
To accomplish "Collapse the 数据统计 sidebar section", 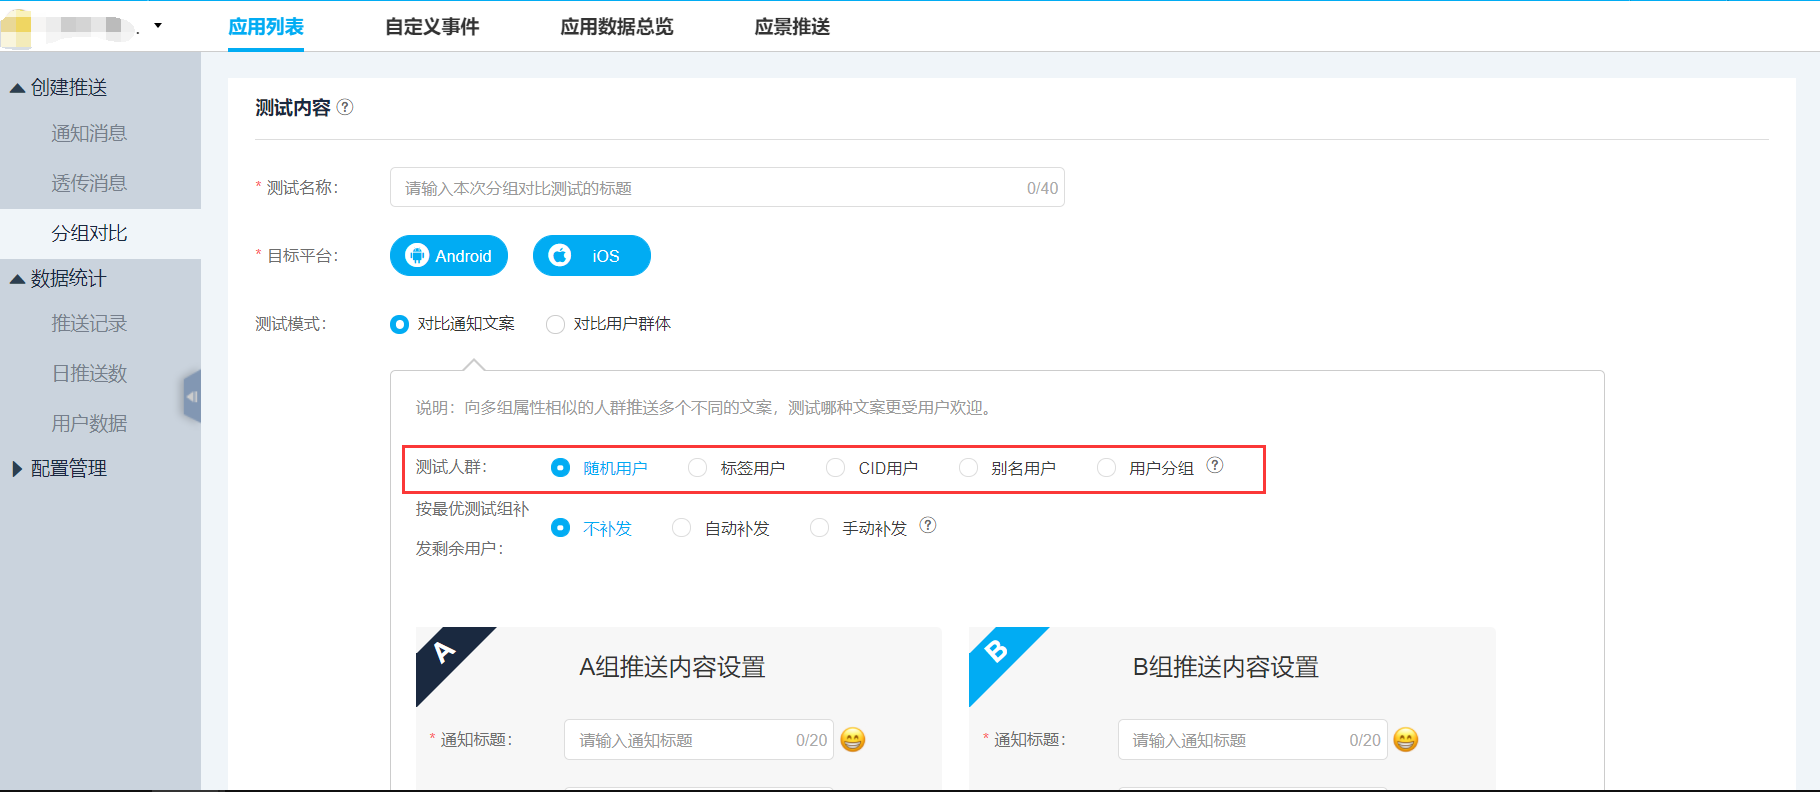I will (17, 279).
